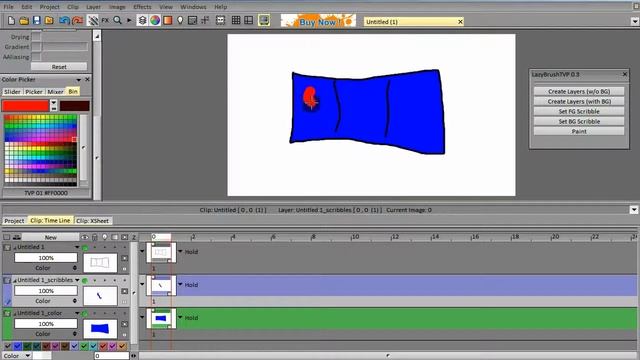Click Create Layers (with BG) button
The height and width of the screenshot is (360, 640).
point(579,101)
